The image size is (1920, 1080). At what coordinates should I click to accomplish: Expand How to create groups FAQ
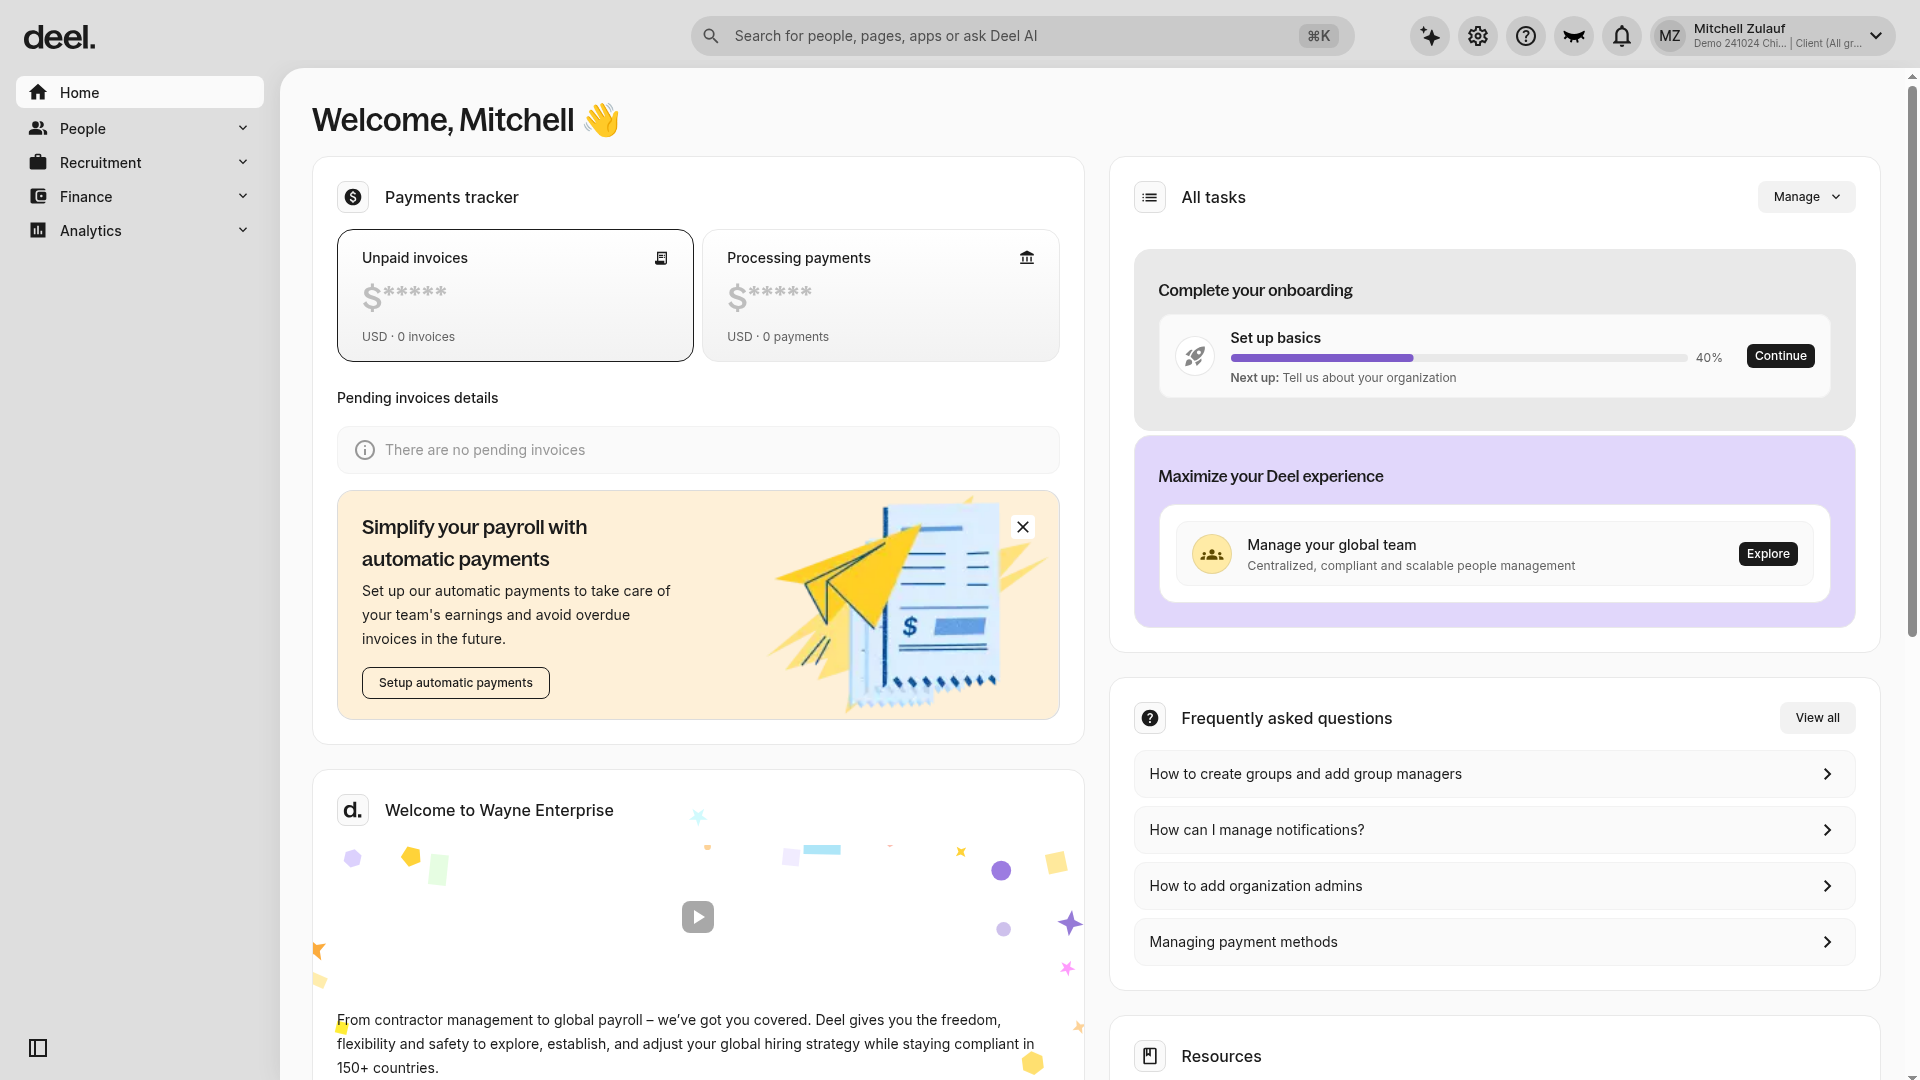pos(1494,774)
